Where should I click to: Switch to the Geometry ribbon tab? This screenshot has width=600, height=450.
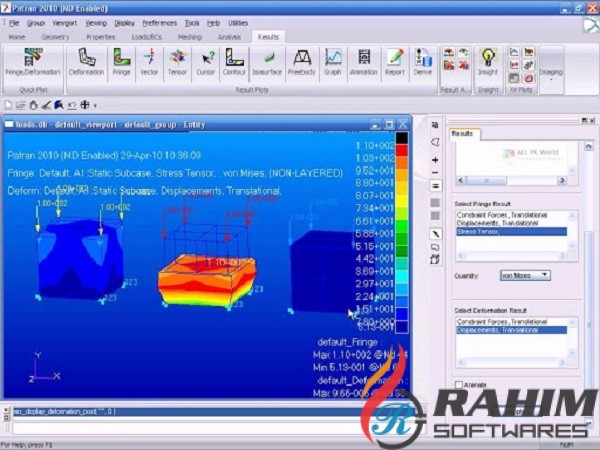(x=55, y=37)
